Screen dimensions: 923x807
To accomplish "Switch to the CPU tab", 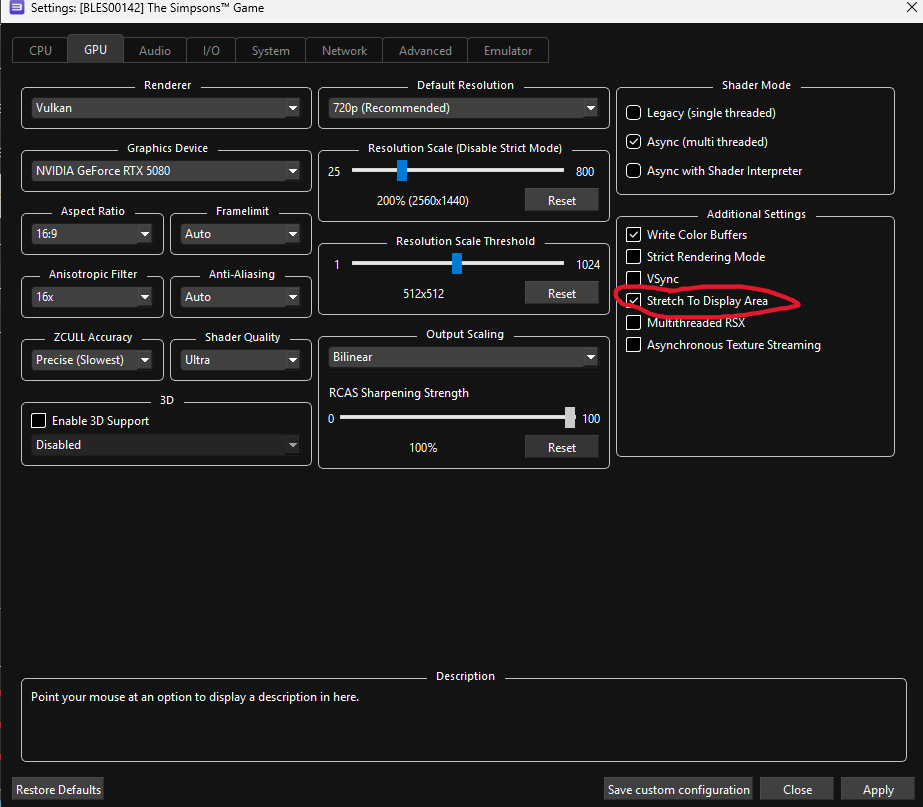I will click(x=41, y=51).
